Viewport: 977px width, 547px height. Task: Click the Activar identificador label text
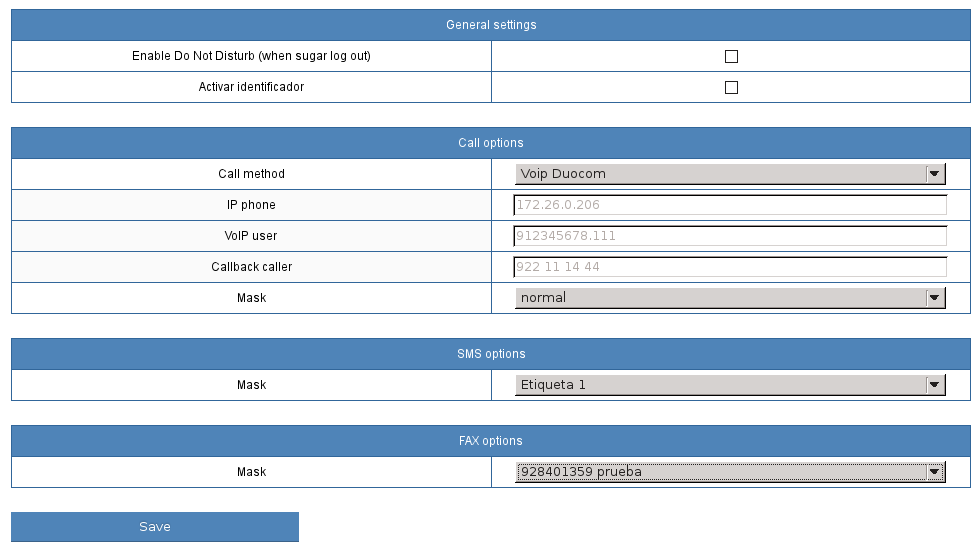(251, 87)
